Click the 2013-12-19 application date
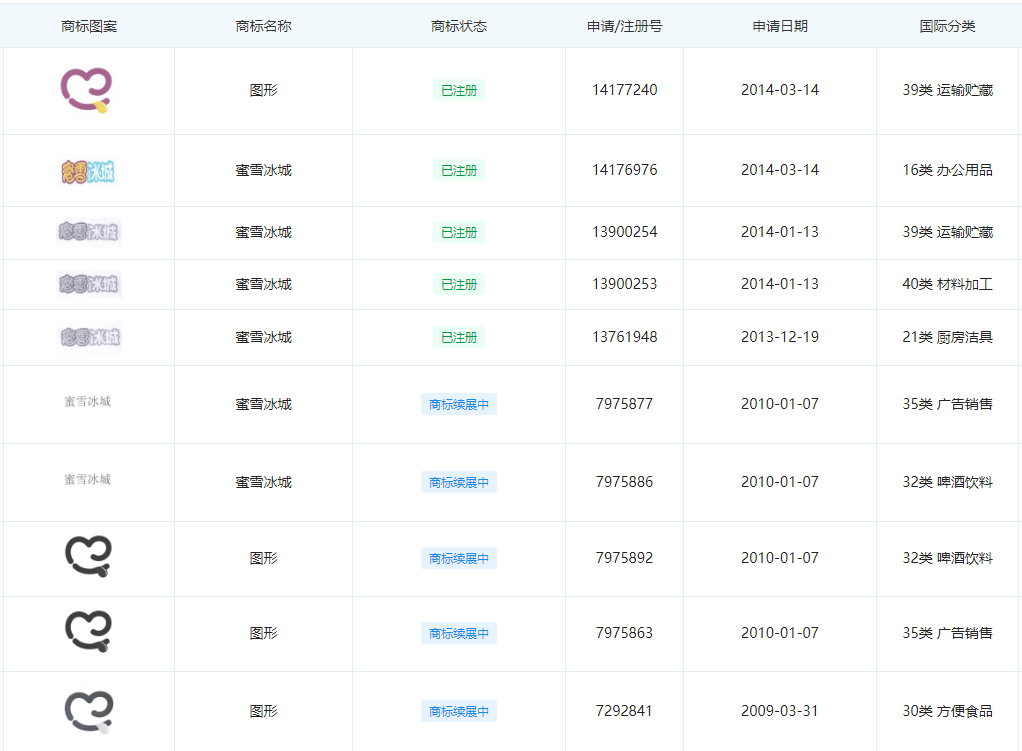The width and height of the screenshot is (1022, 751). pyautogui.click(x=780, y=337)
